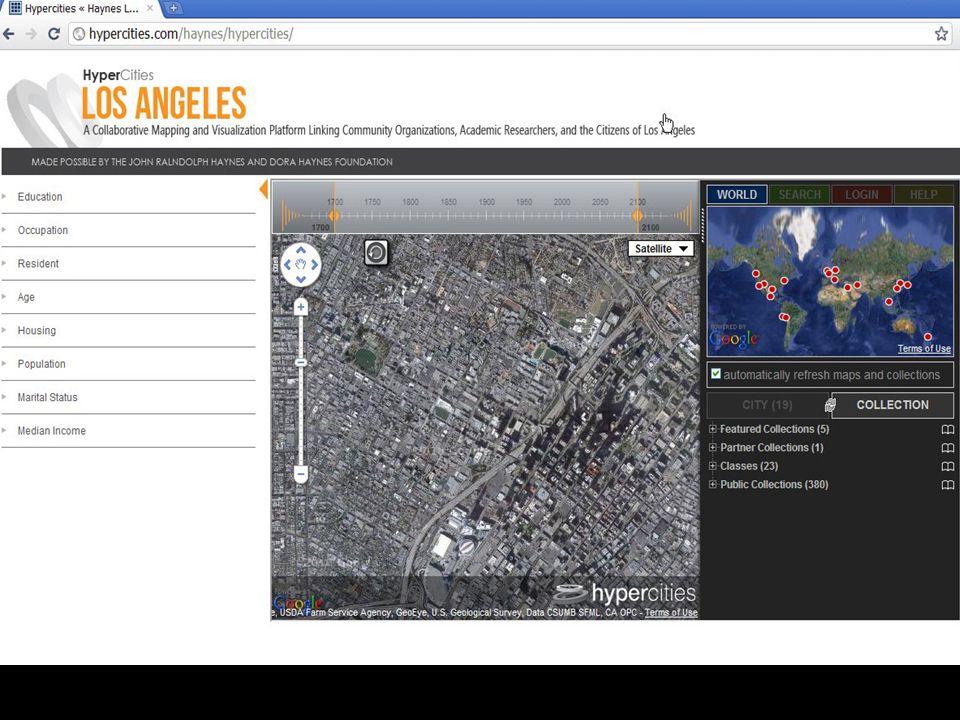Switch to the SEARCH tab
The height and width of the screenshot is (720, 960).
[799, 195]
